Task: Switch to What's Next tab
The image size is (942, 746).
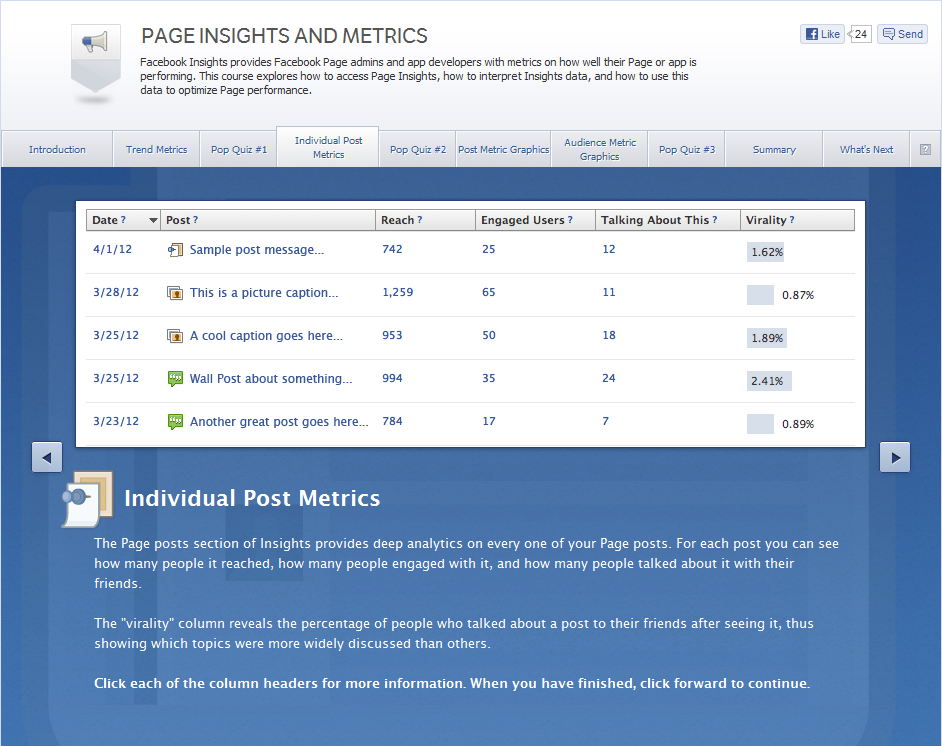Action: tap(866, 150)
